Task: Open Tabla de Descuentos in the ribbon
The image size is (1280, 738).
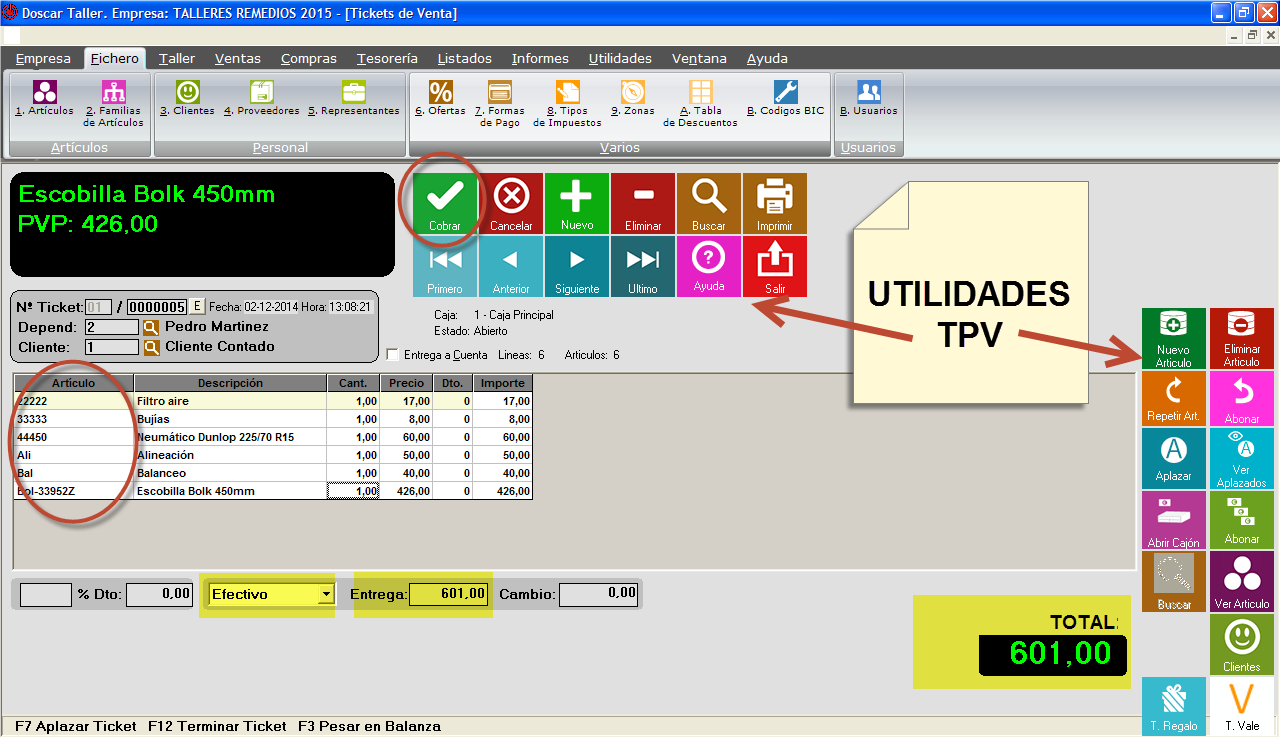Action: pos(700,104)
